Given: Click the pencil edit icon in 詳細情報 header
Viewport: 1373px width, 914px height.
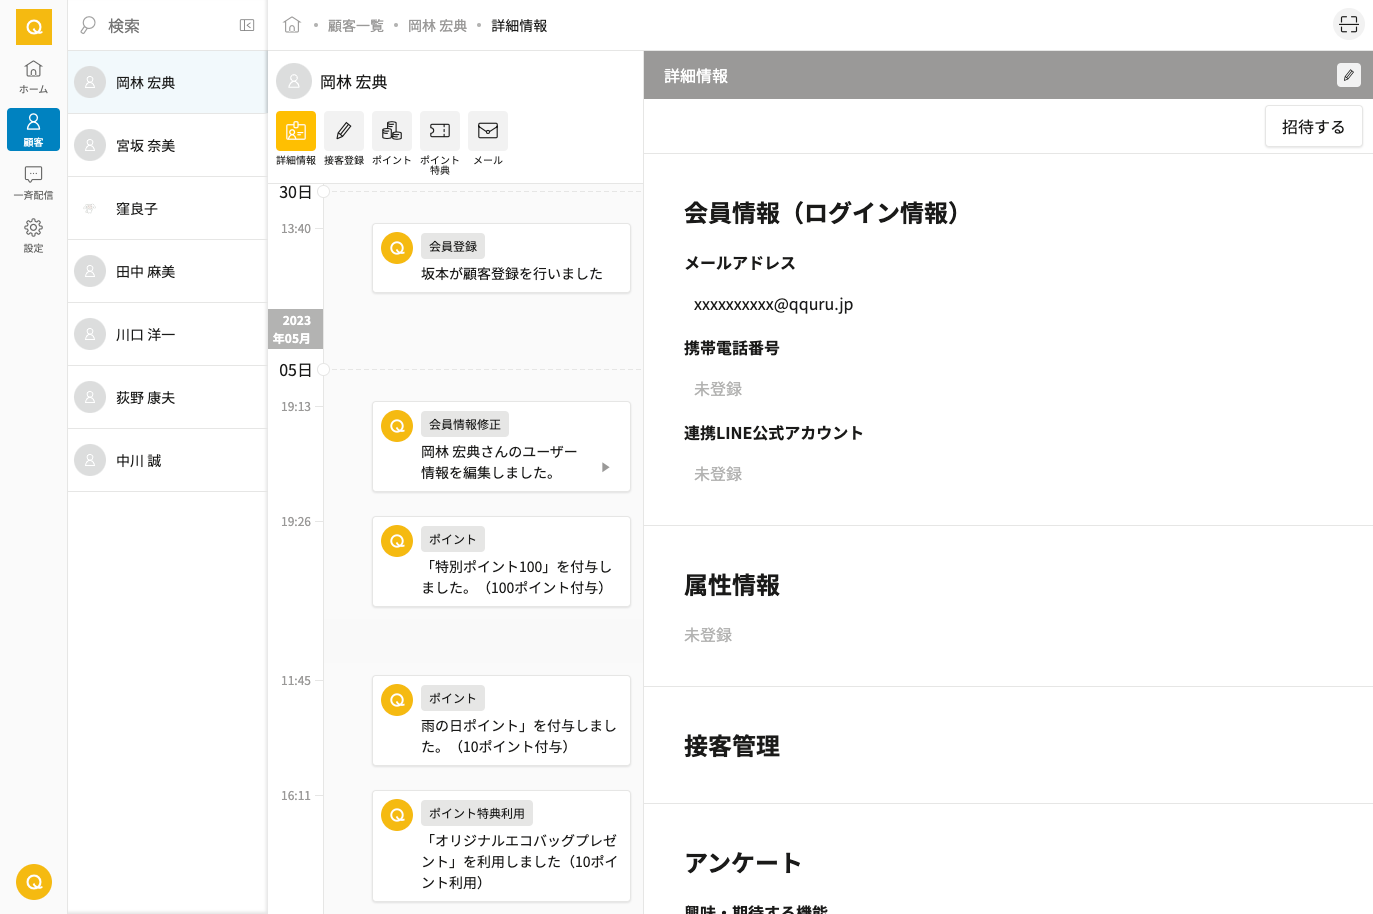Looking at the screenshot, I should (1348, 75).
